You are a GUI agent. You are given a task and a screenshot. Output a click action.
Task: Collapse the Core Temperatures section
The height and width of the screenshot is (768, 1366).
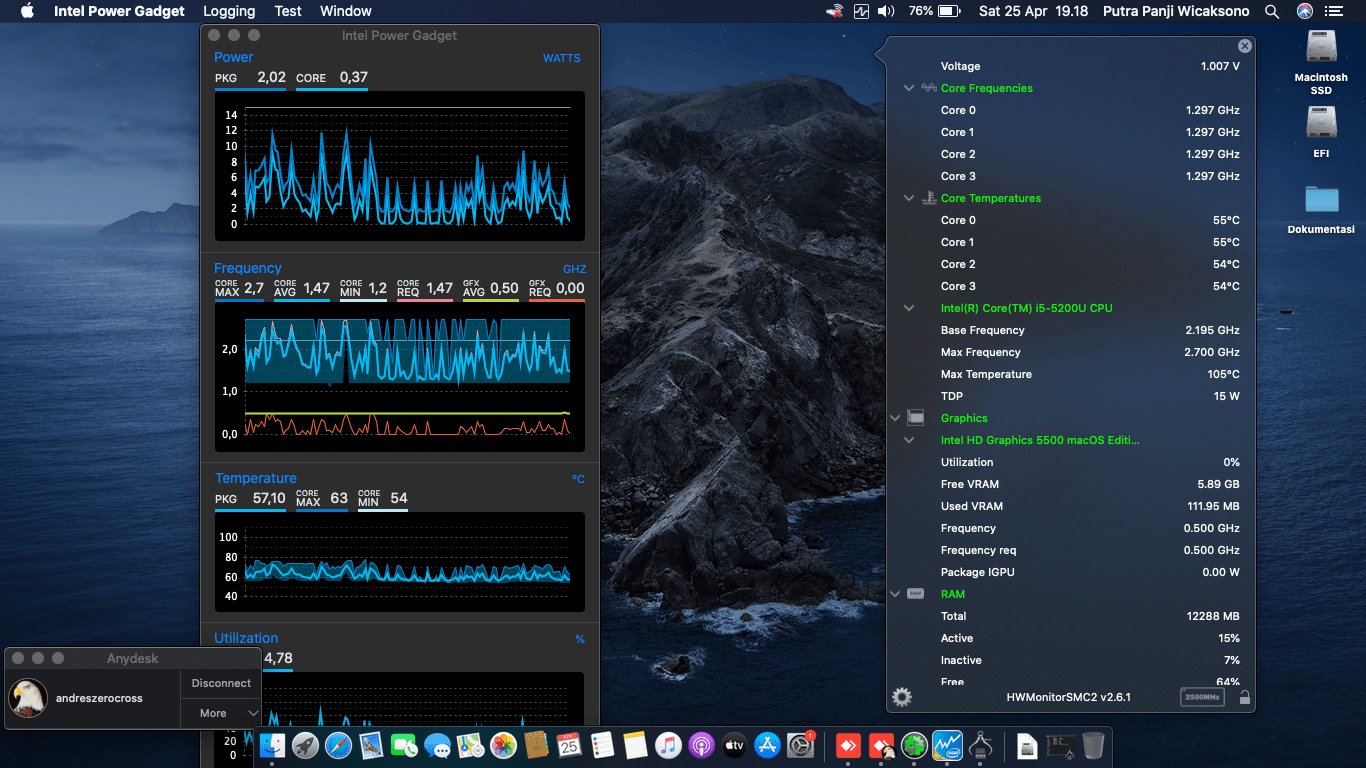pyautogui.click(x=909, y=198)
